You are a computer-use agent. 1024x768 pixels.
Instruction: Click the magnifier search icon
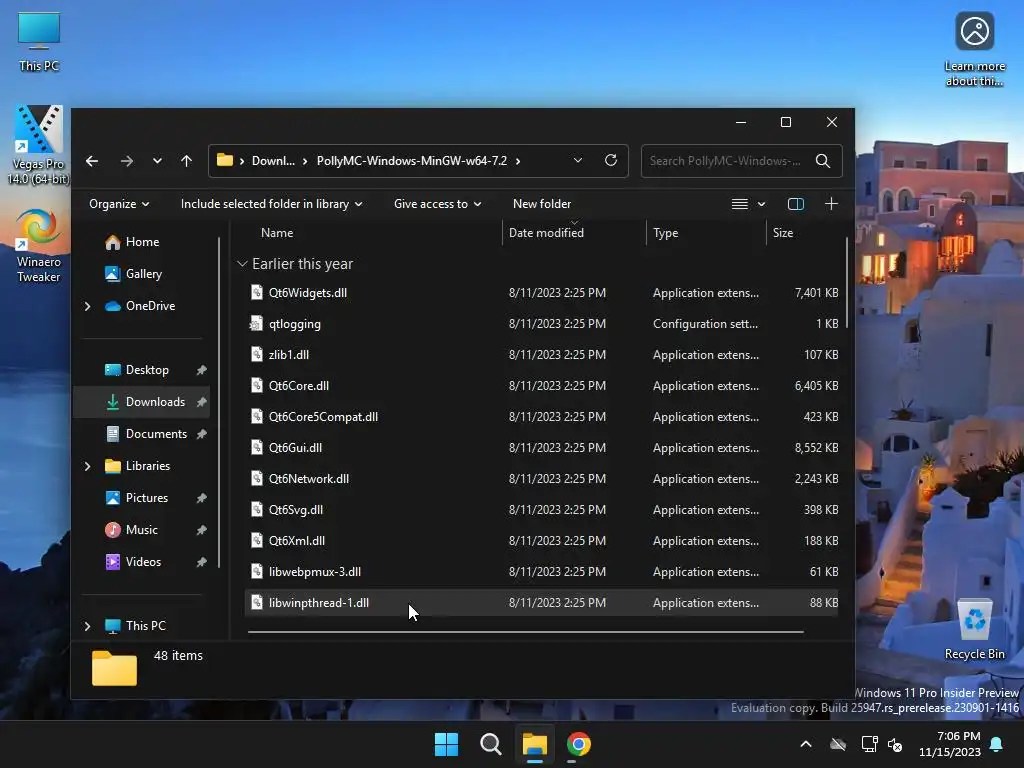click(823, 161)
